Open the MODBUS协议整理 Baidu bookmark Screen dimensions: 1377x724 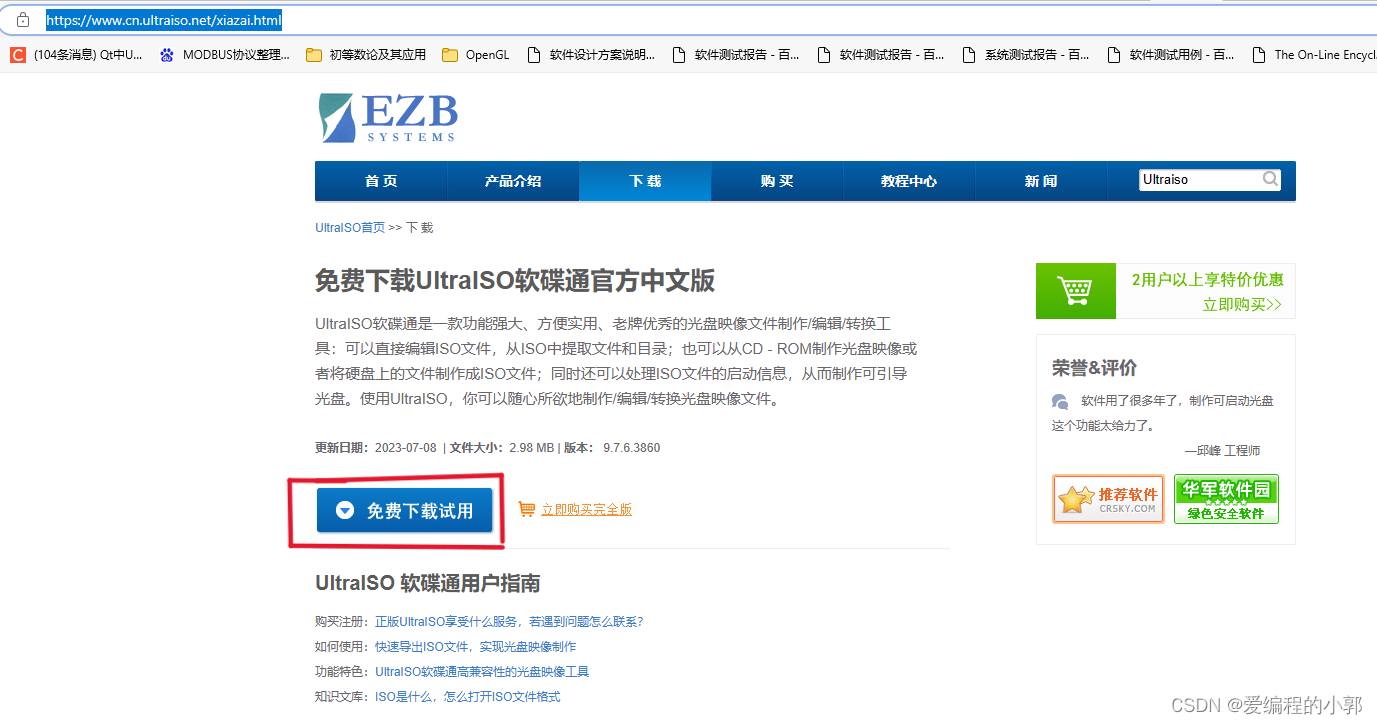[225, 55]
